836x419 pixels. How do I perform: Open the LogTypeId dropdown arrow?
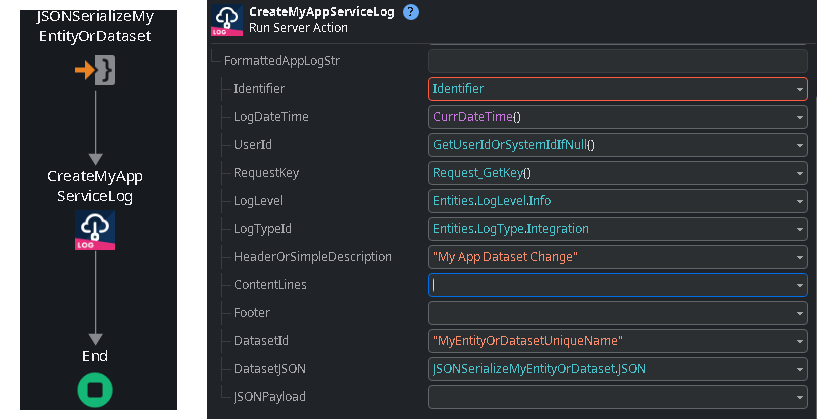[799, 229]
